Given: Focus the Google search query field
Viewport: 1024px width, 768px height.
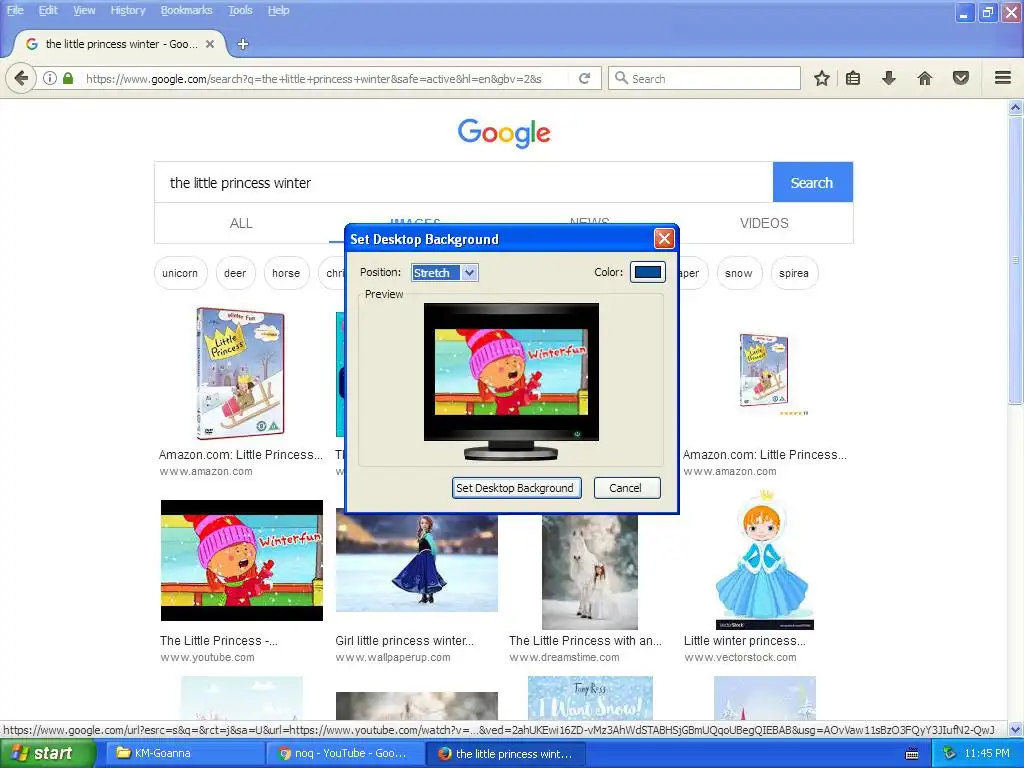Looking at the screenshot, I should [x=464, y=182].
